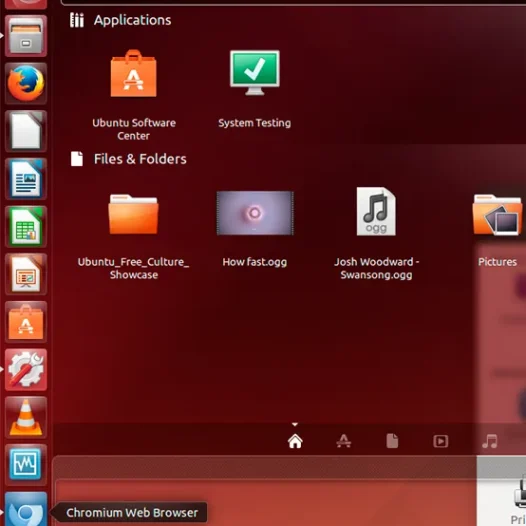This screenshot has width=526, height=526.
Task: Launch VLC media player from launcher
Action: (26, 417)
